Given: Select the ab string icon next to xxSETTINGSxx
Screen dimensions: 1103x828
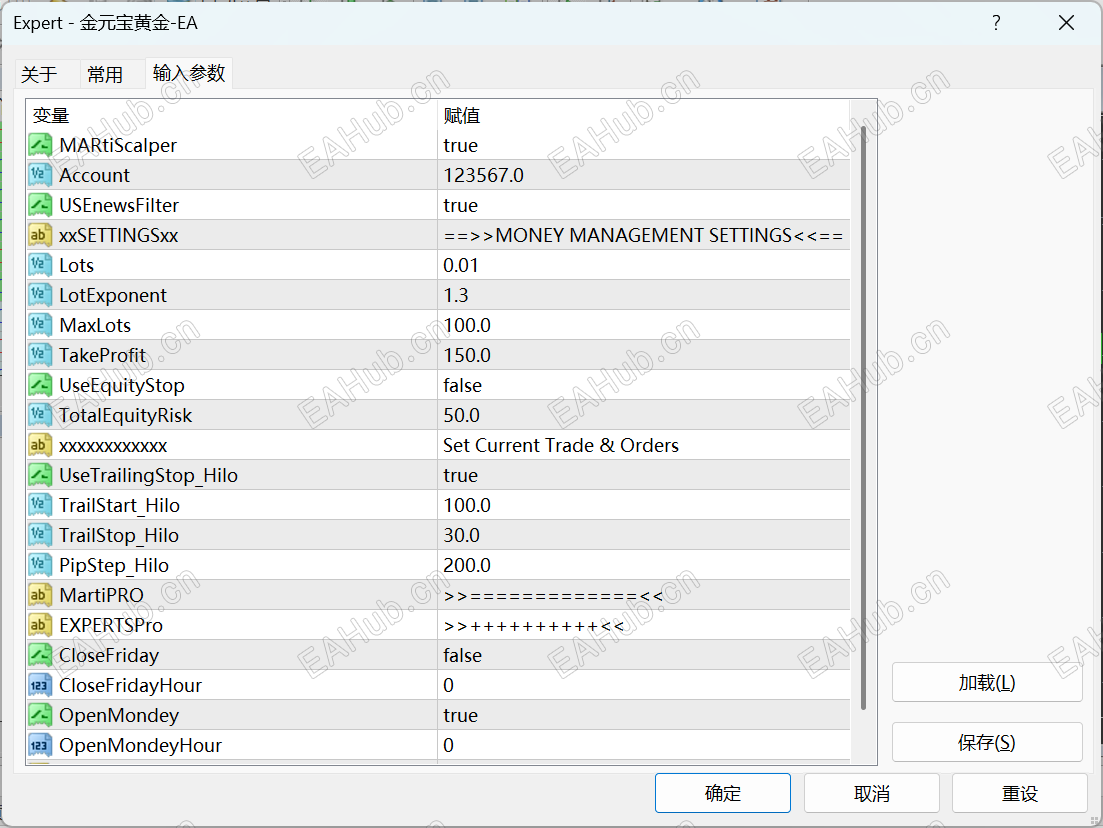Looking at the screenshot, I should 40,235.
